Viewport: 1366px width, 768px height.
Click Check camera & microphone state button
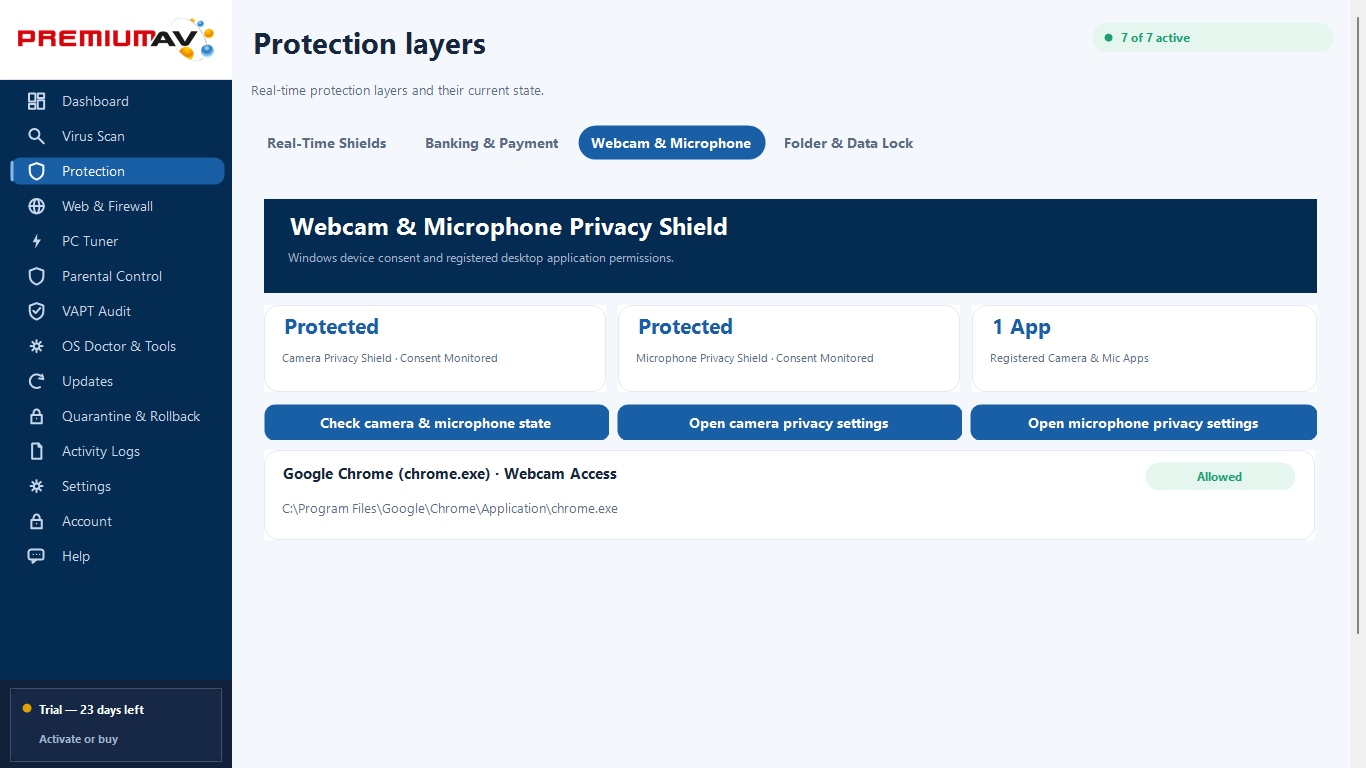click(x=436, y=423)
